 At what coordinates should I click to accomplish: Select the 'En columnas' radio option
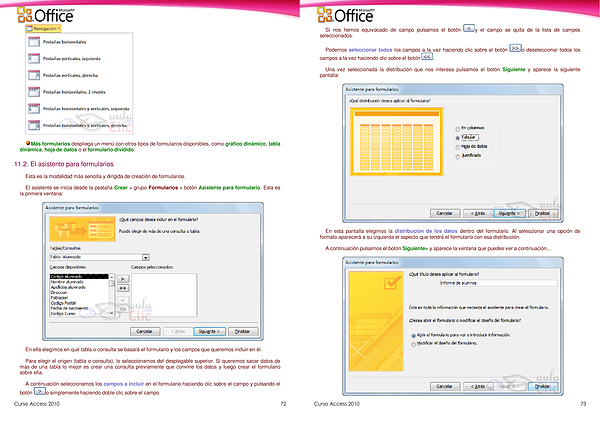pos(458,128)
